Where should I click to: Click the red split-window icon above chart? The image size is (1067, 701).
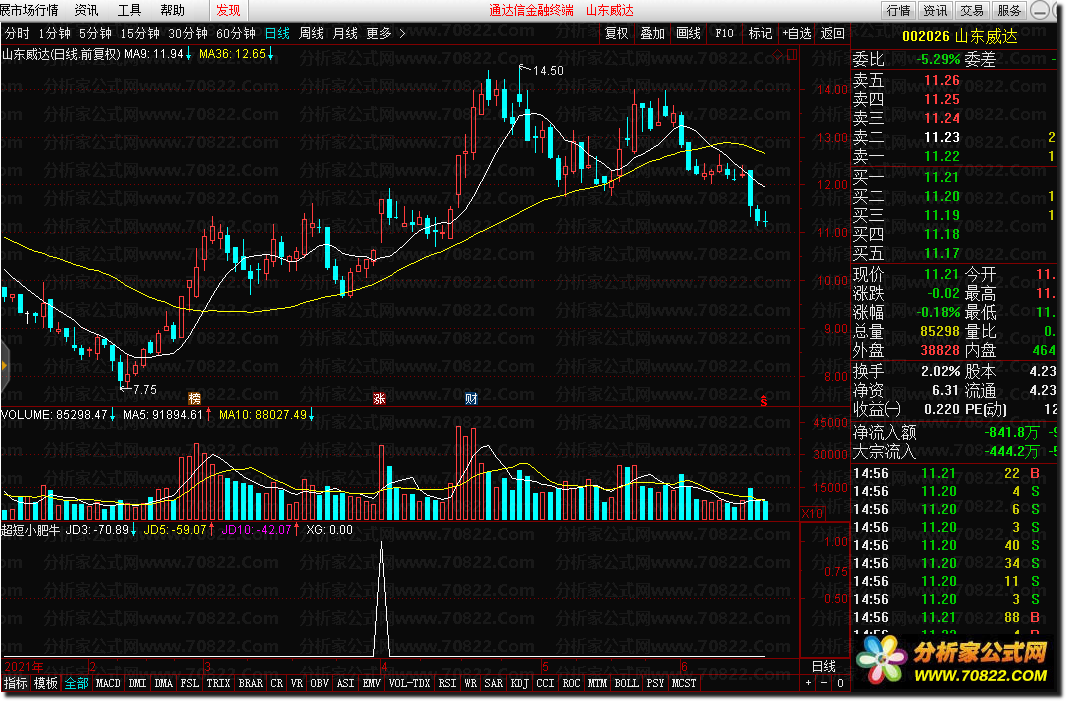[792, 54]
